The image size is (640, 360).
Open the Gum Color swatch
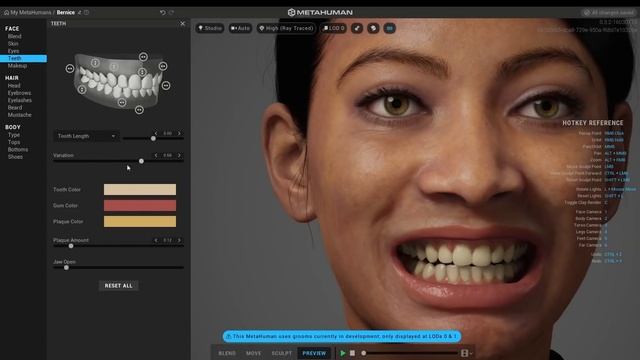(140, 205)
